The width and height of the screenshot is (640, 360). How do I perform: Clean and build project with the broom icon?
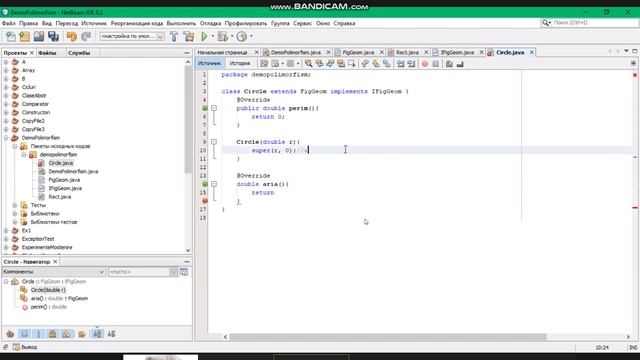189,37
